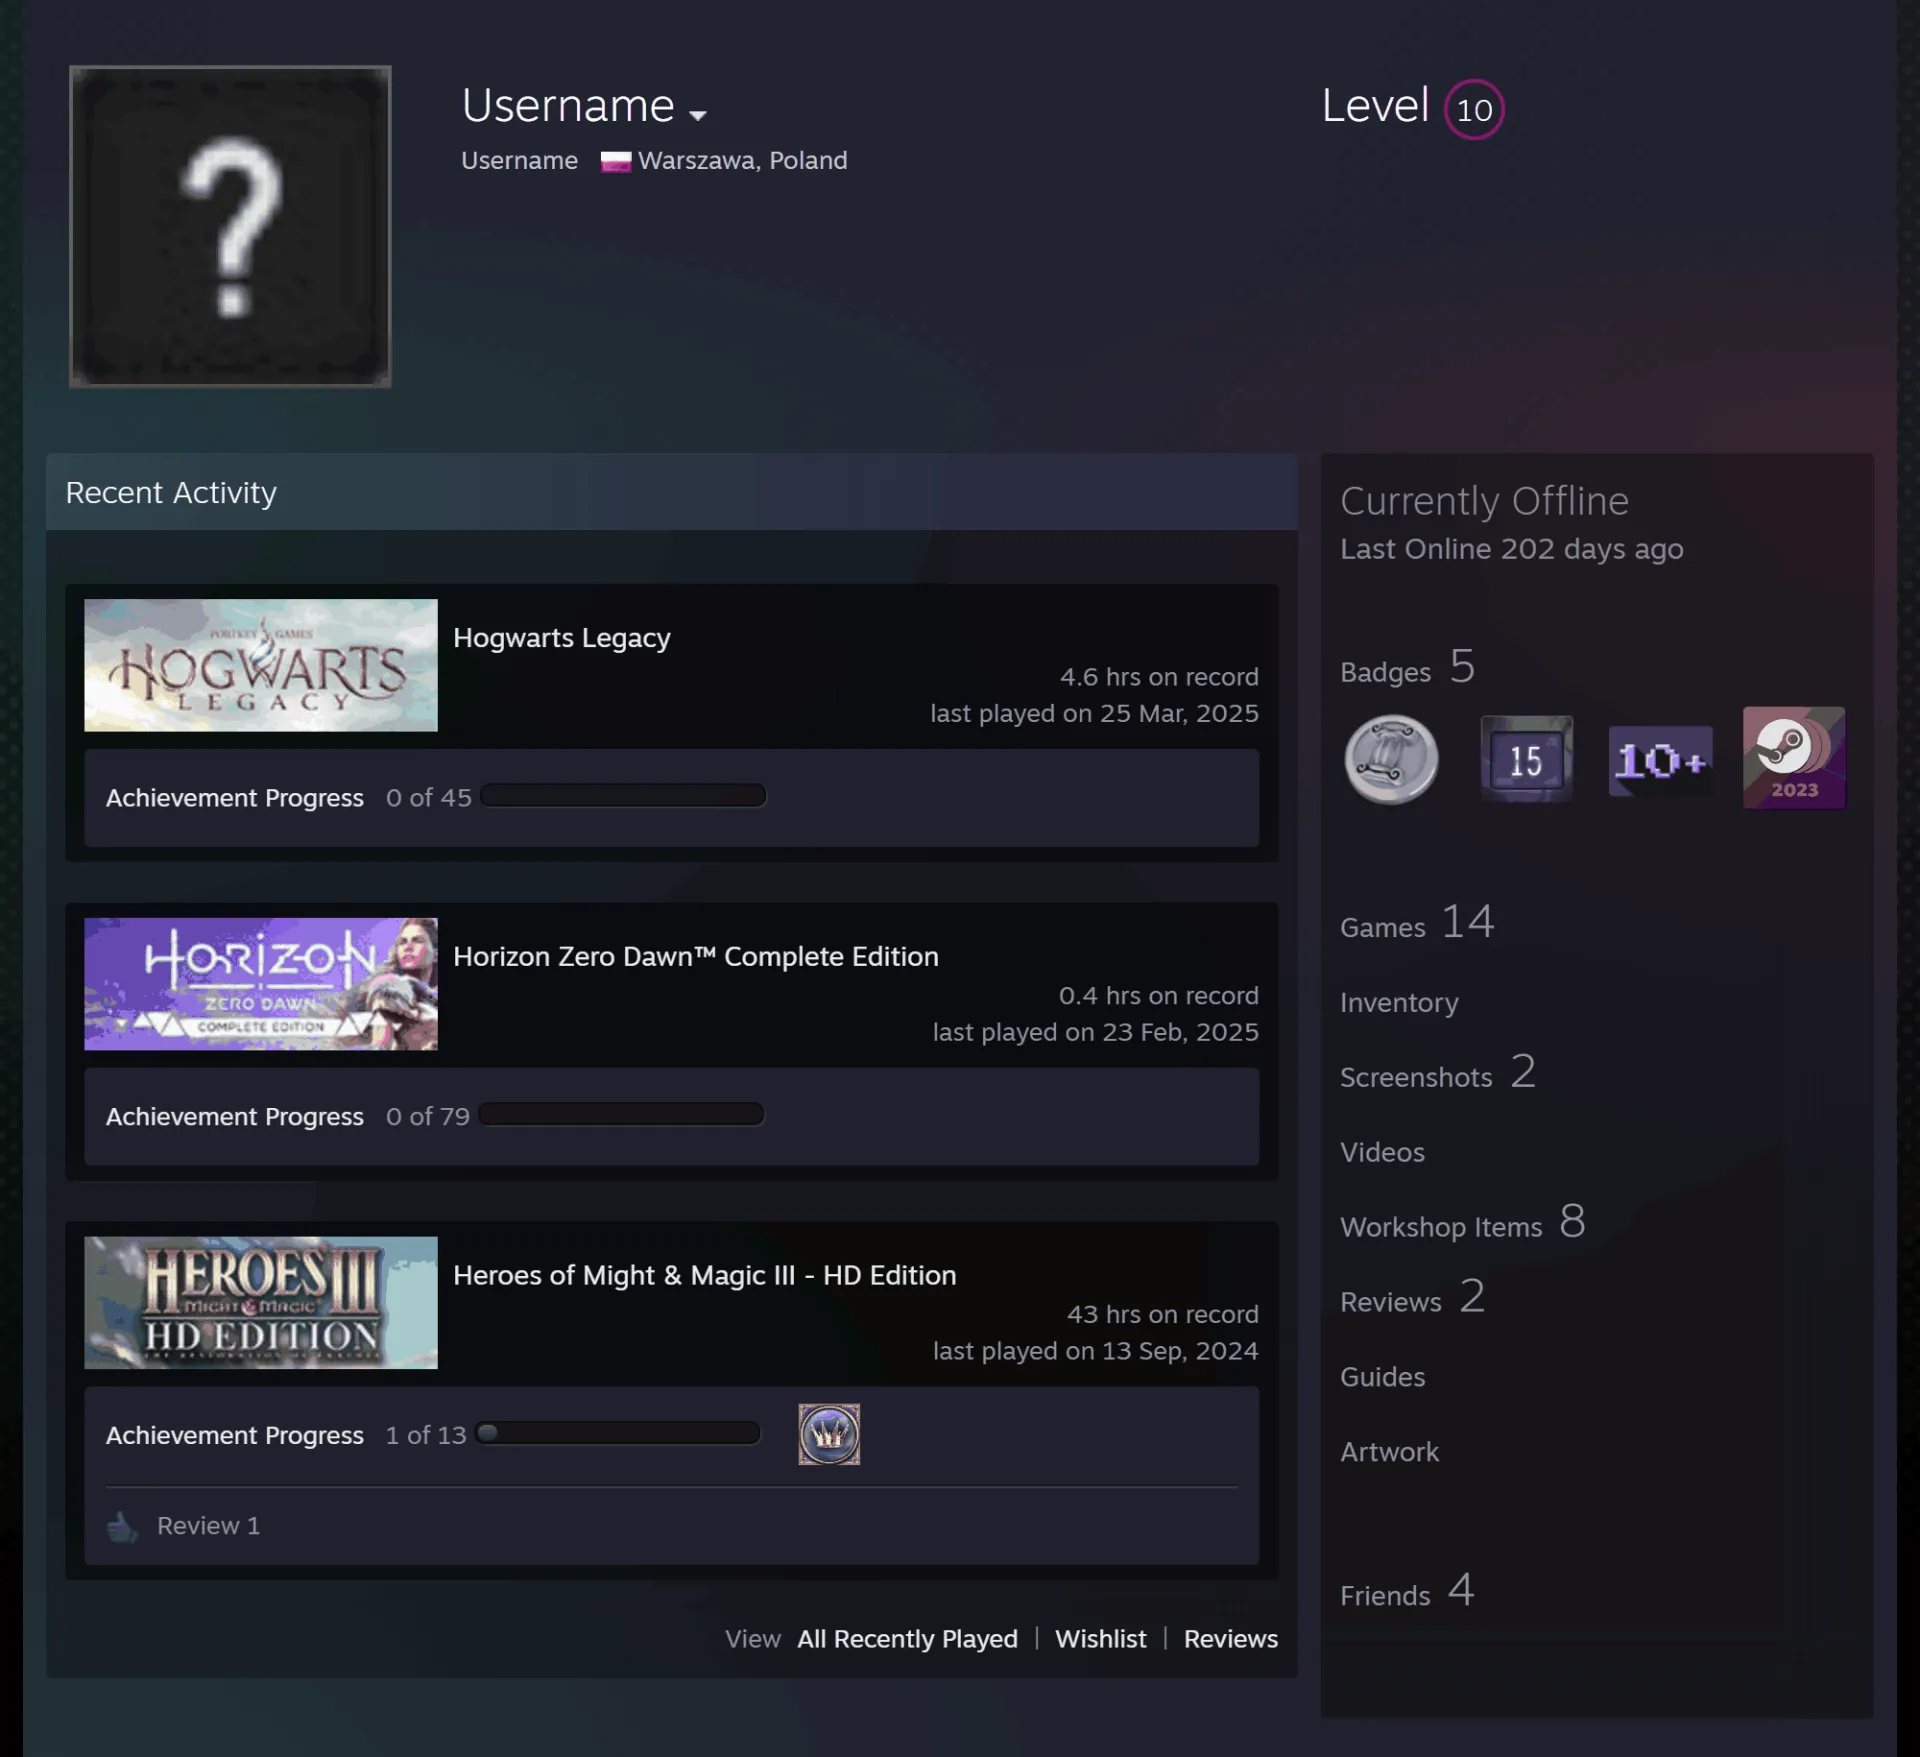Open the Screenshots link
Screen dimensions: 1920x1757
(1438, 1073)
